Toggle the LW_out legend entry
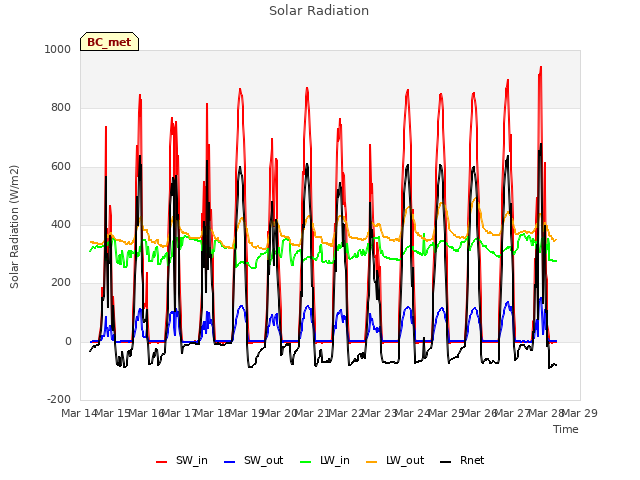 click(395, 461)
